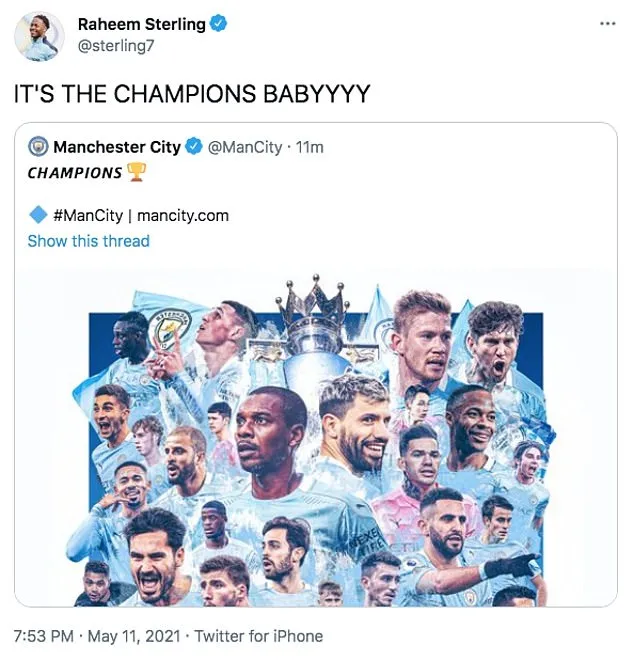Click the bold CHAMPIONS quoted tweet text

[x=74, y=173]
